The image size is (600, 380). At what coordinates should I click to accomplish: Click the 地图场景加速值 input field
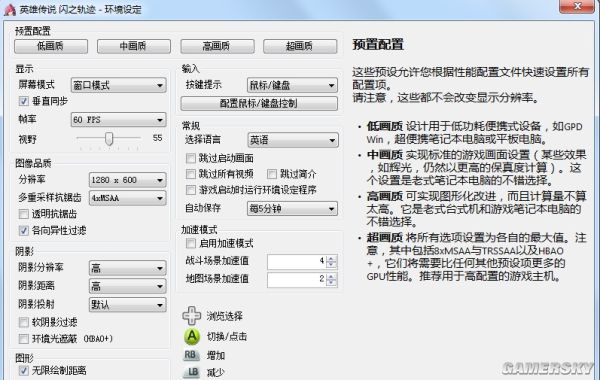click(297, 280)
